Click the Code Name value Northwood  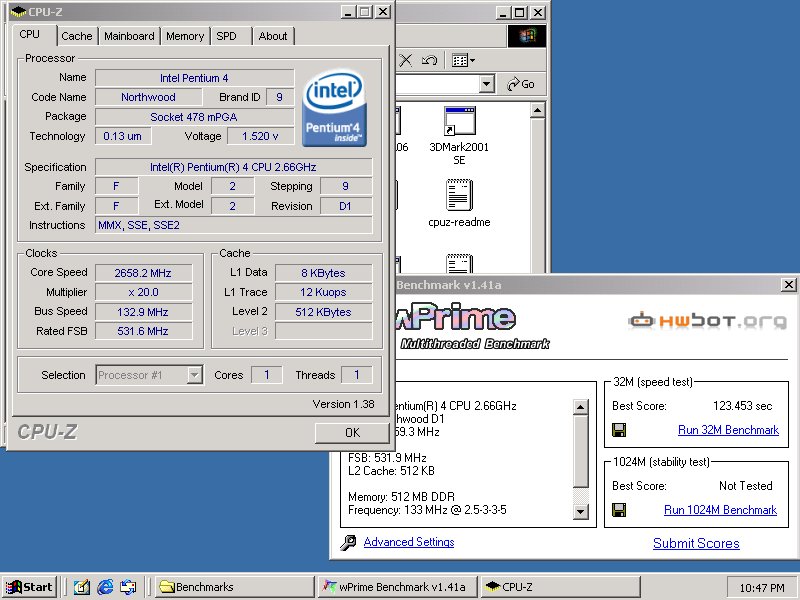[148, 97]
